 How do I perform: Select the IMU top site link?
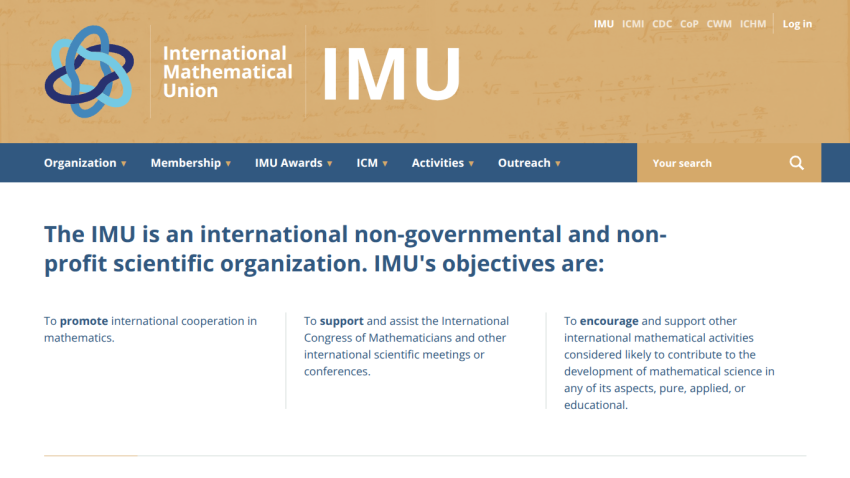click(603, 24)
